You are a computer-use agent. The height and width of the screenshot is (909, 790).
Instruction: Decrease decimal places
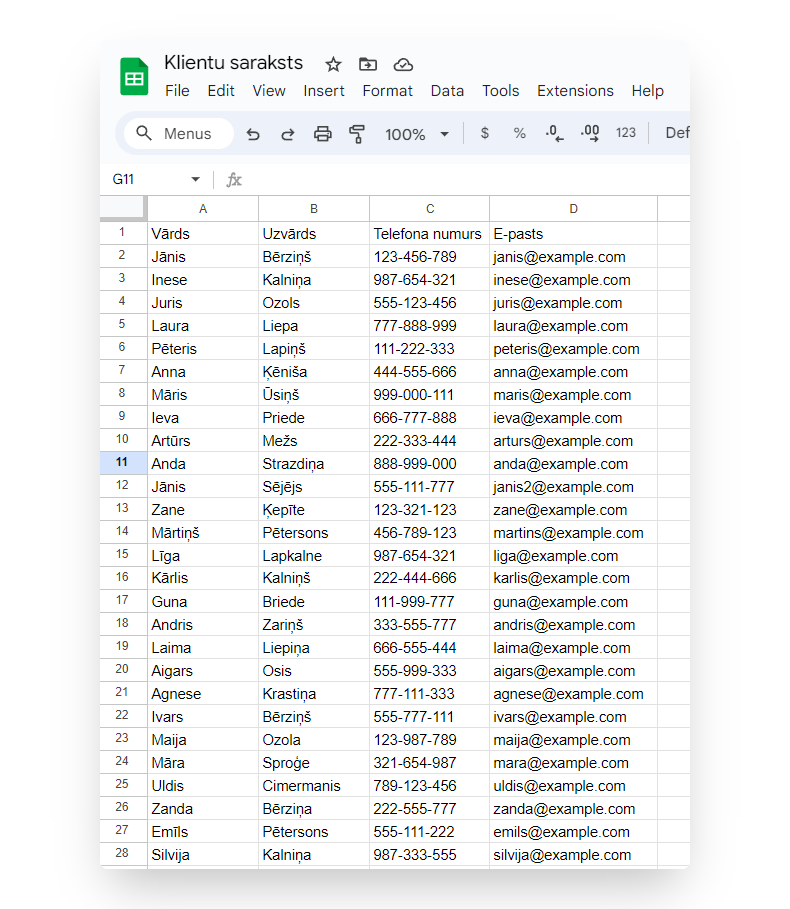[x=554, y=133]
